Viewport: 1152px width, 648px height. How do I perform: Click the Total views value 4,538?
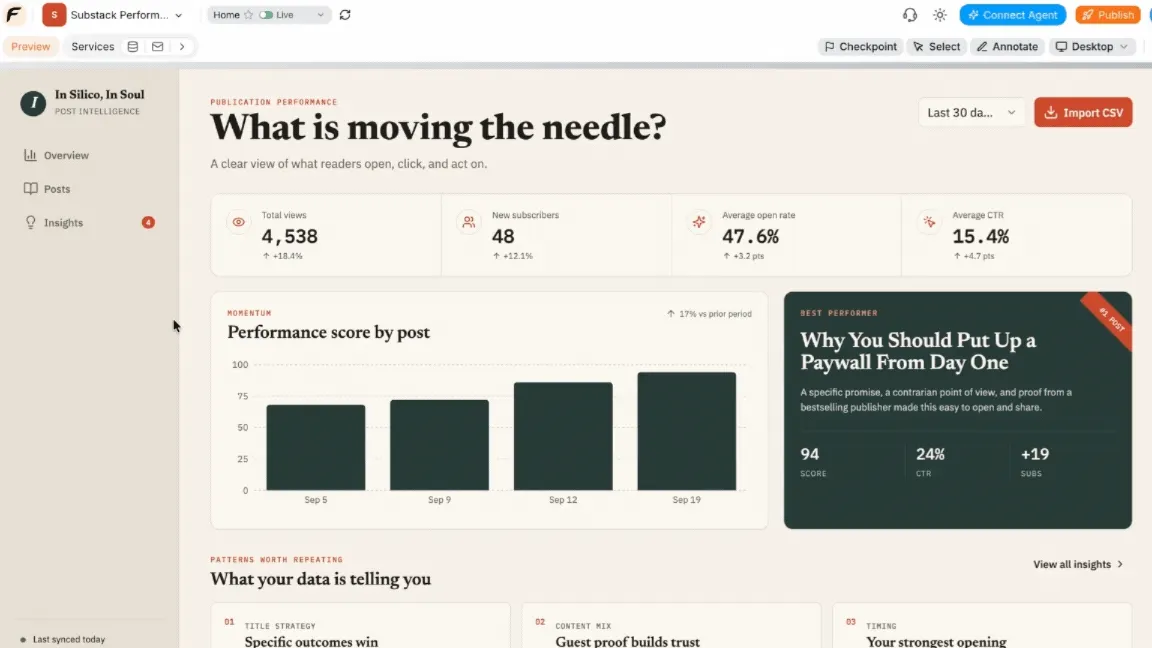tap(289, 237)
